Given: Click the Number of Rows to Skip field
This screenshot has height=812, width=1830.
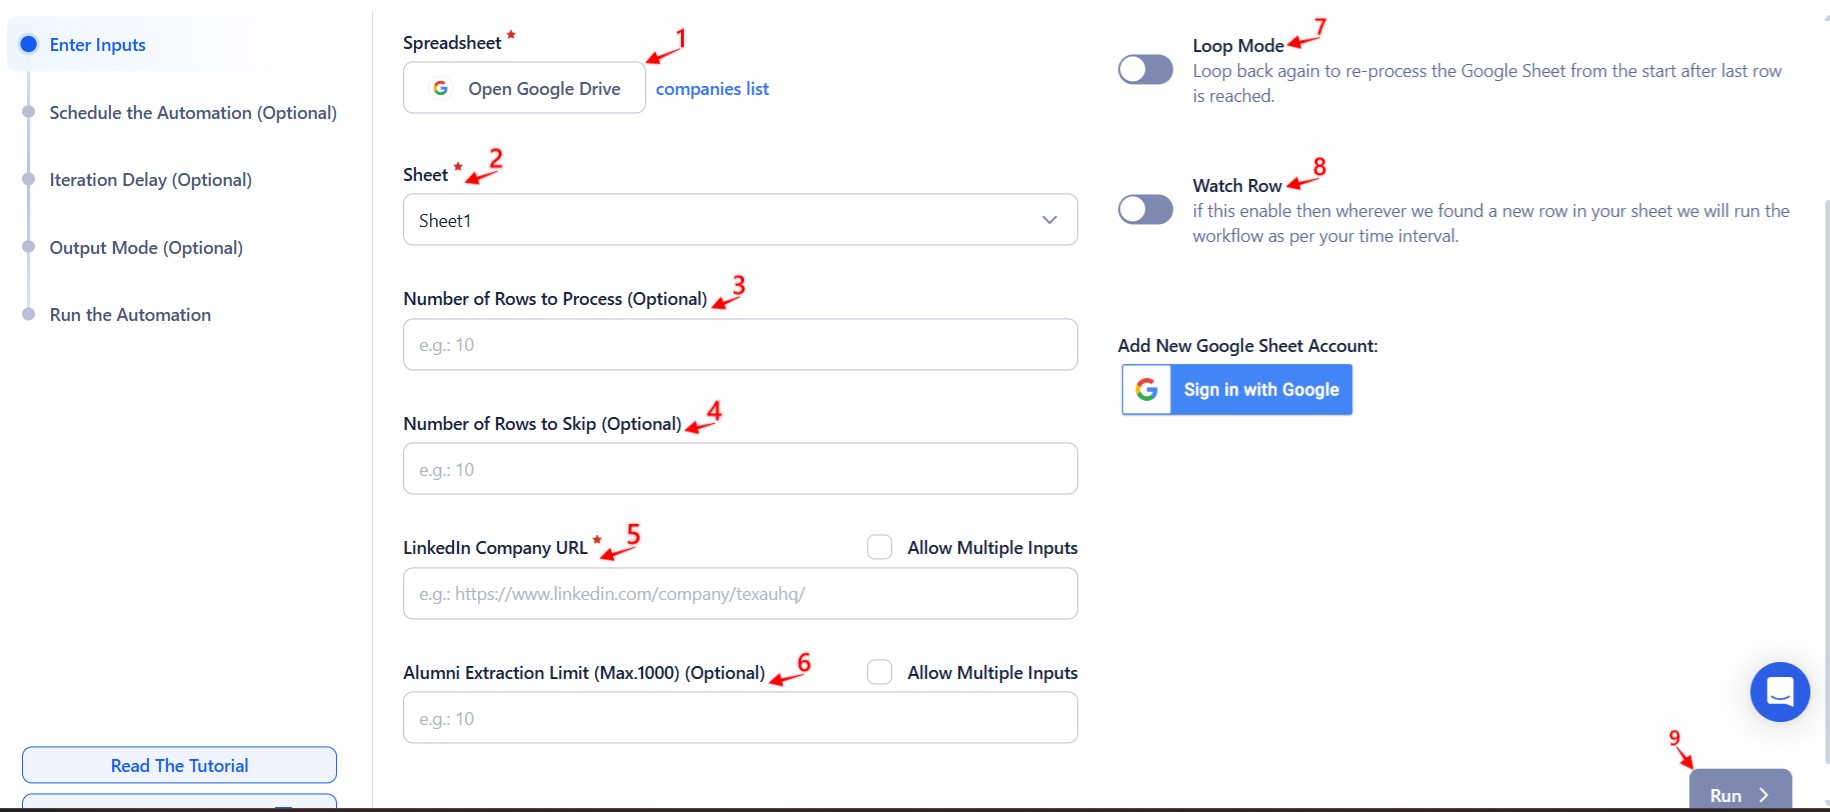Looking at the screenshot, I should click(x=740, y=469).
